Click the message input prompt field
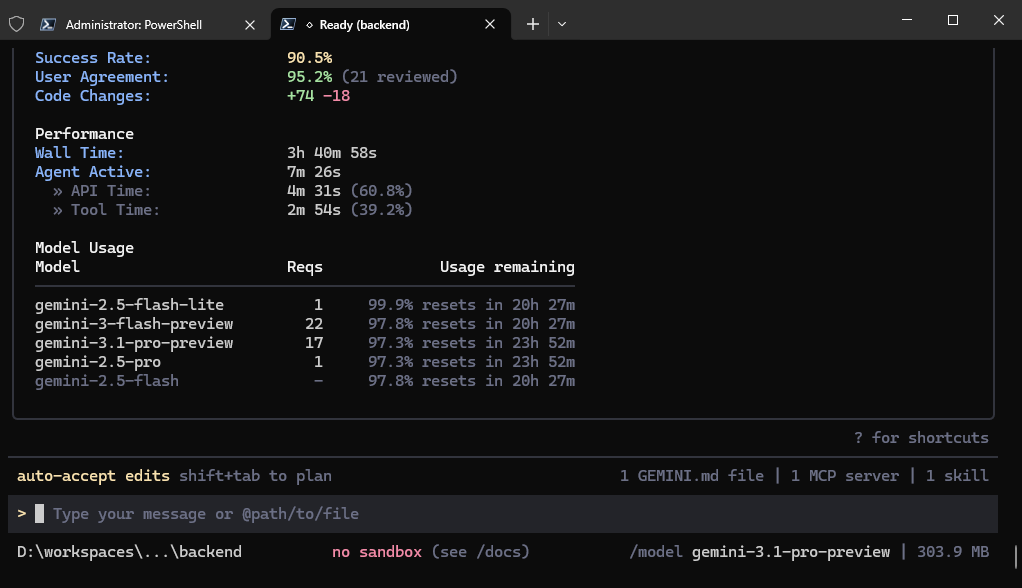This screenshot has height=588, width=1022. pyautogui.click(x=503, y=514)
